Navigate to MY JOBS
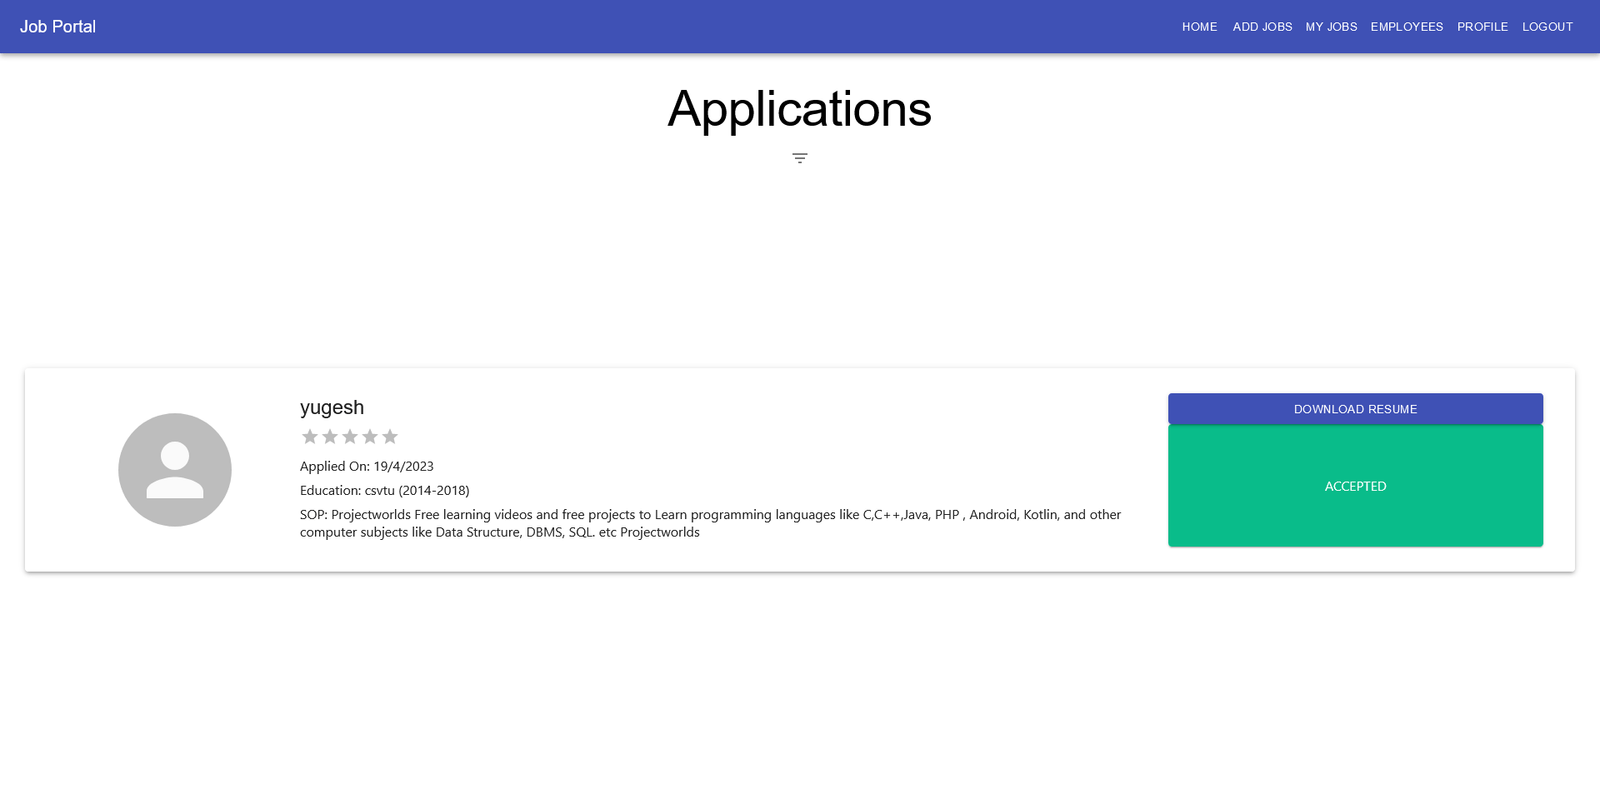Viewport: 1600px width, 789px height. point(1331,27)
